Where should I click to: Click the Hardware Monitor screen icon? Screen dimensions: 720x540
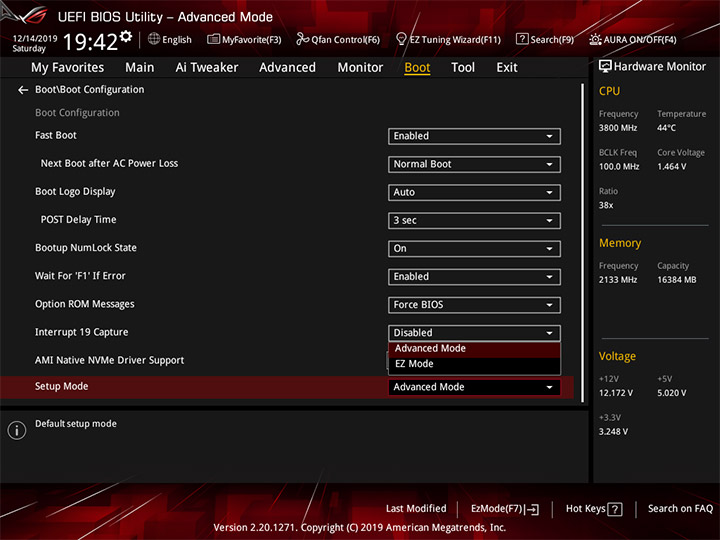point(605,67)
